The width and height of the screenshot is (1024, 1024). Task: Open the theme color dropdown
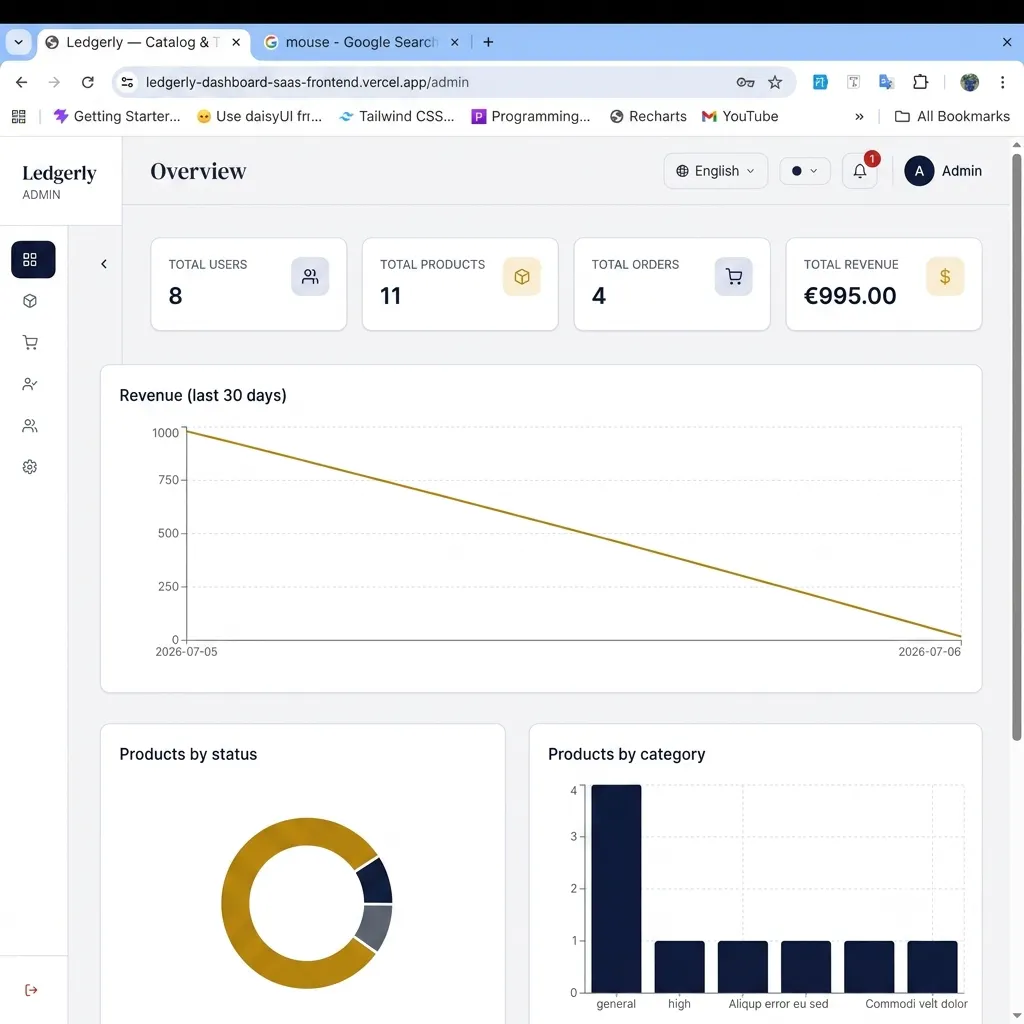pos(805,171)
